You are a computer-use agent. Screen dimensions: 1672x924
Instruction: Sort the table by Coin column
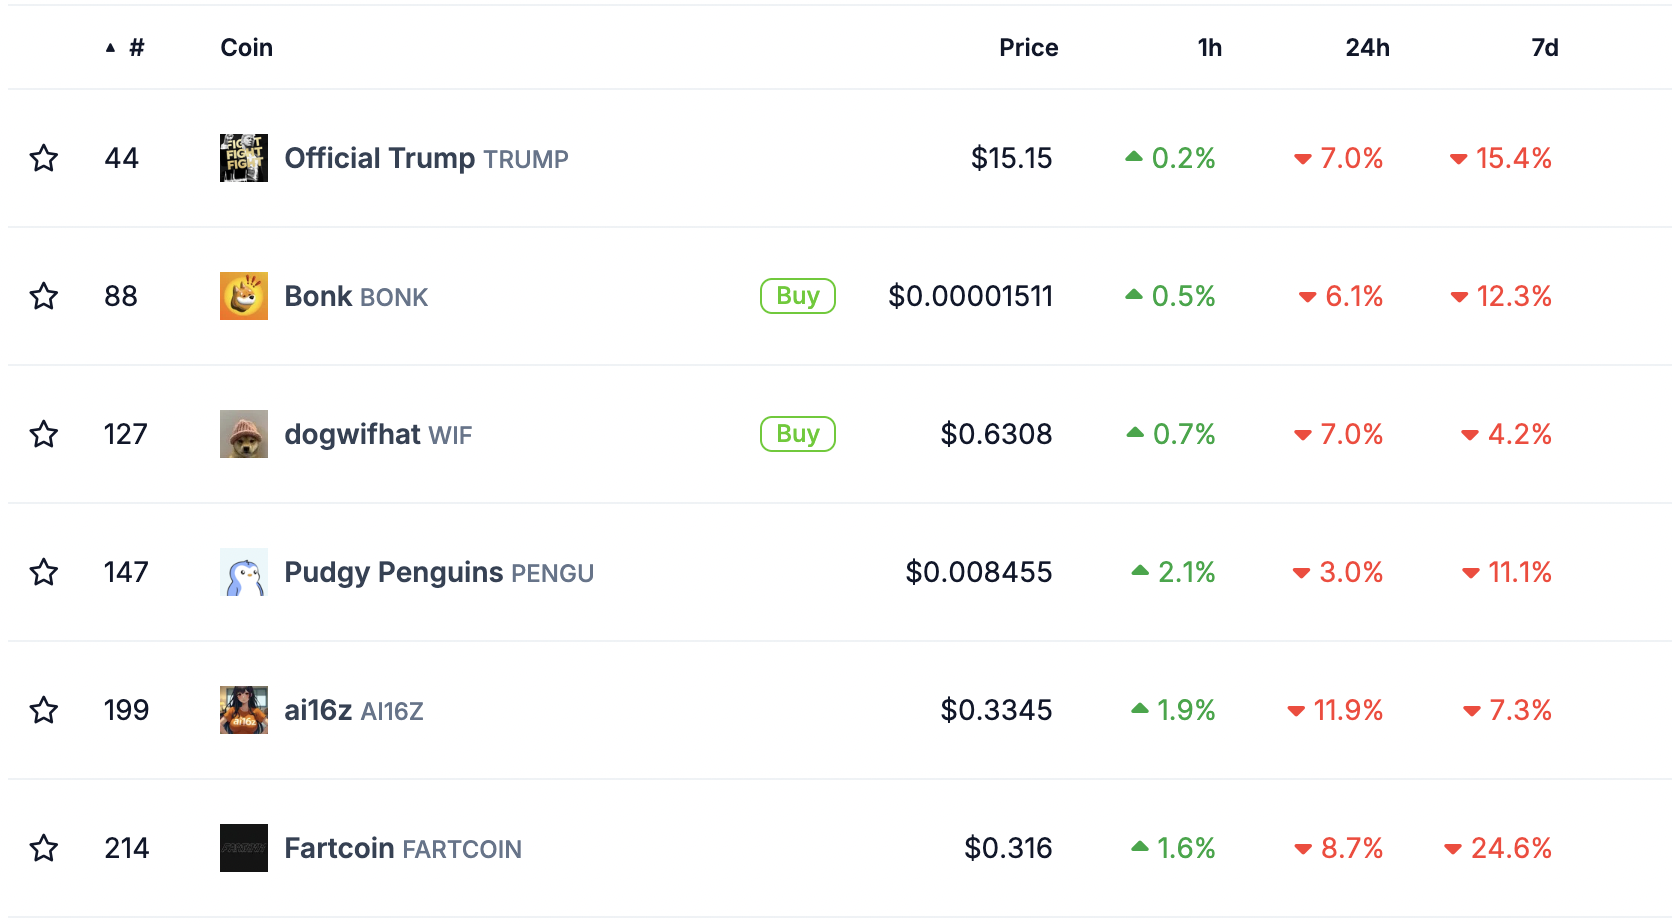coord(246,48)
